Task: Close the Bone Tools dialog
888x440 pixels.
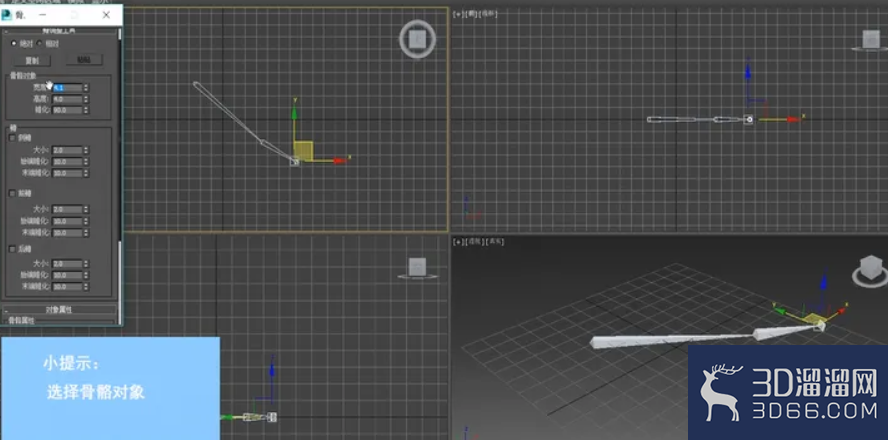Action: pyautogui.click(x=106, y=15)
